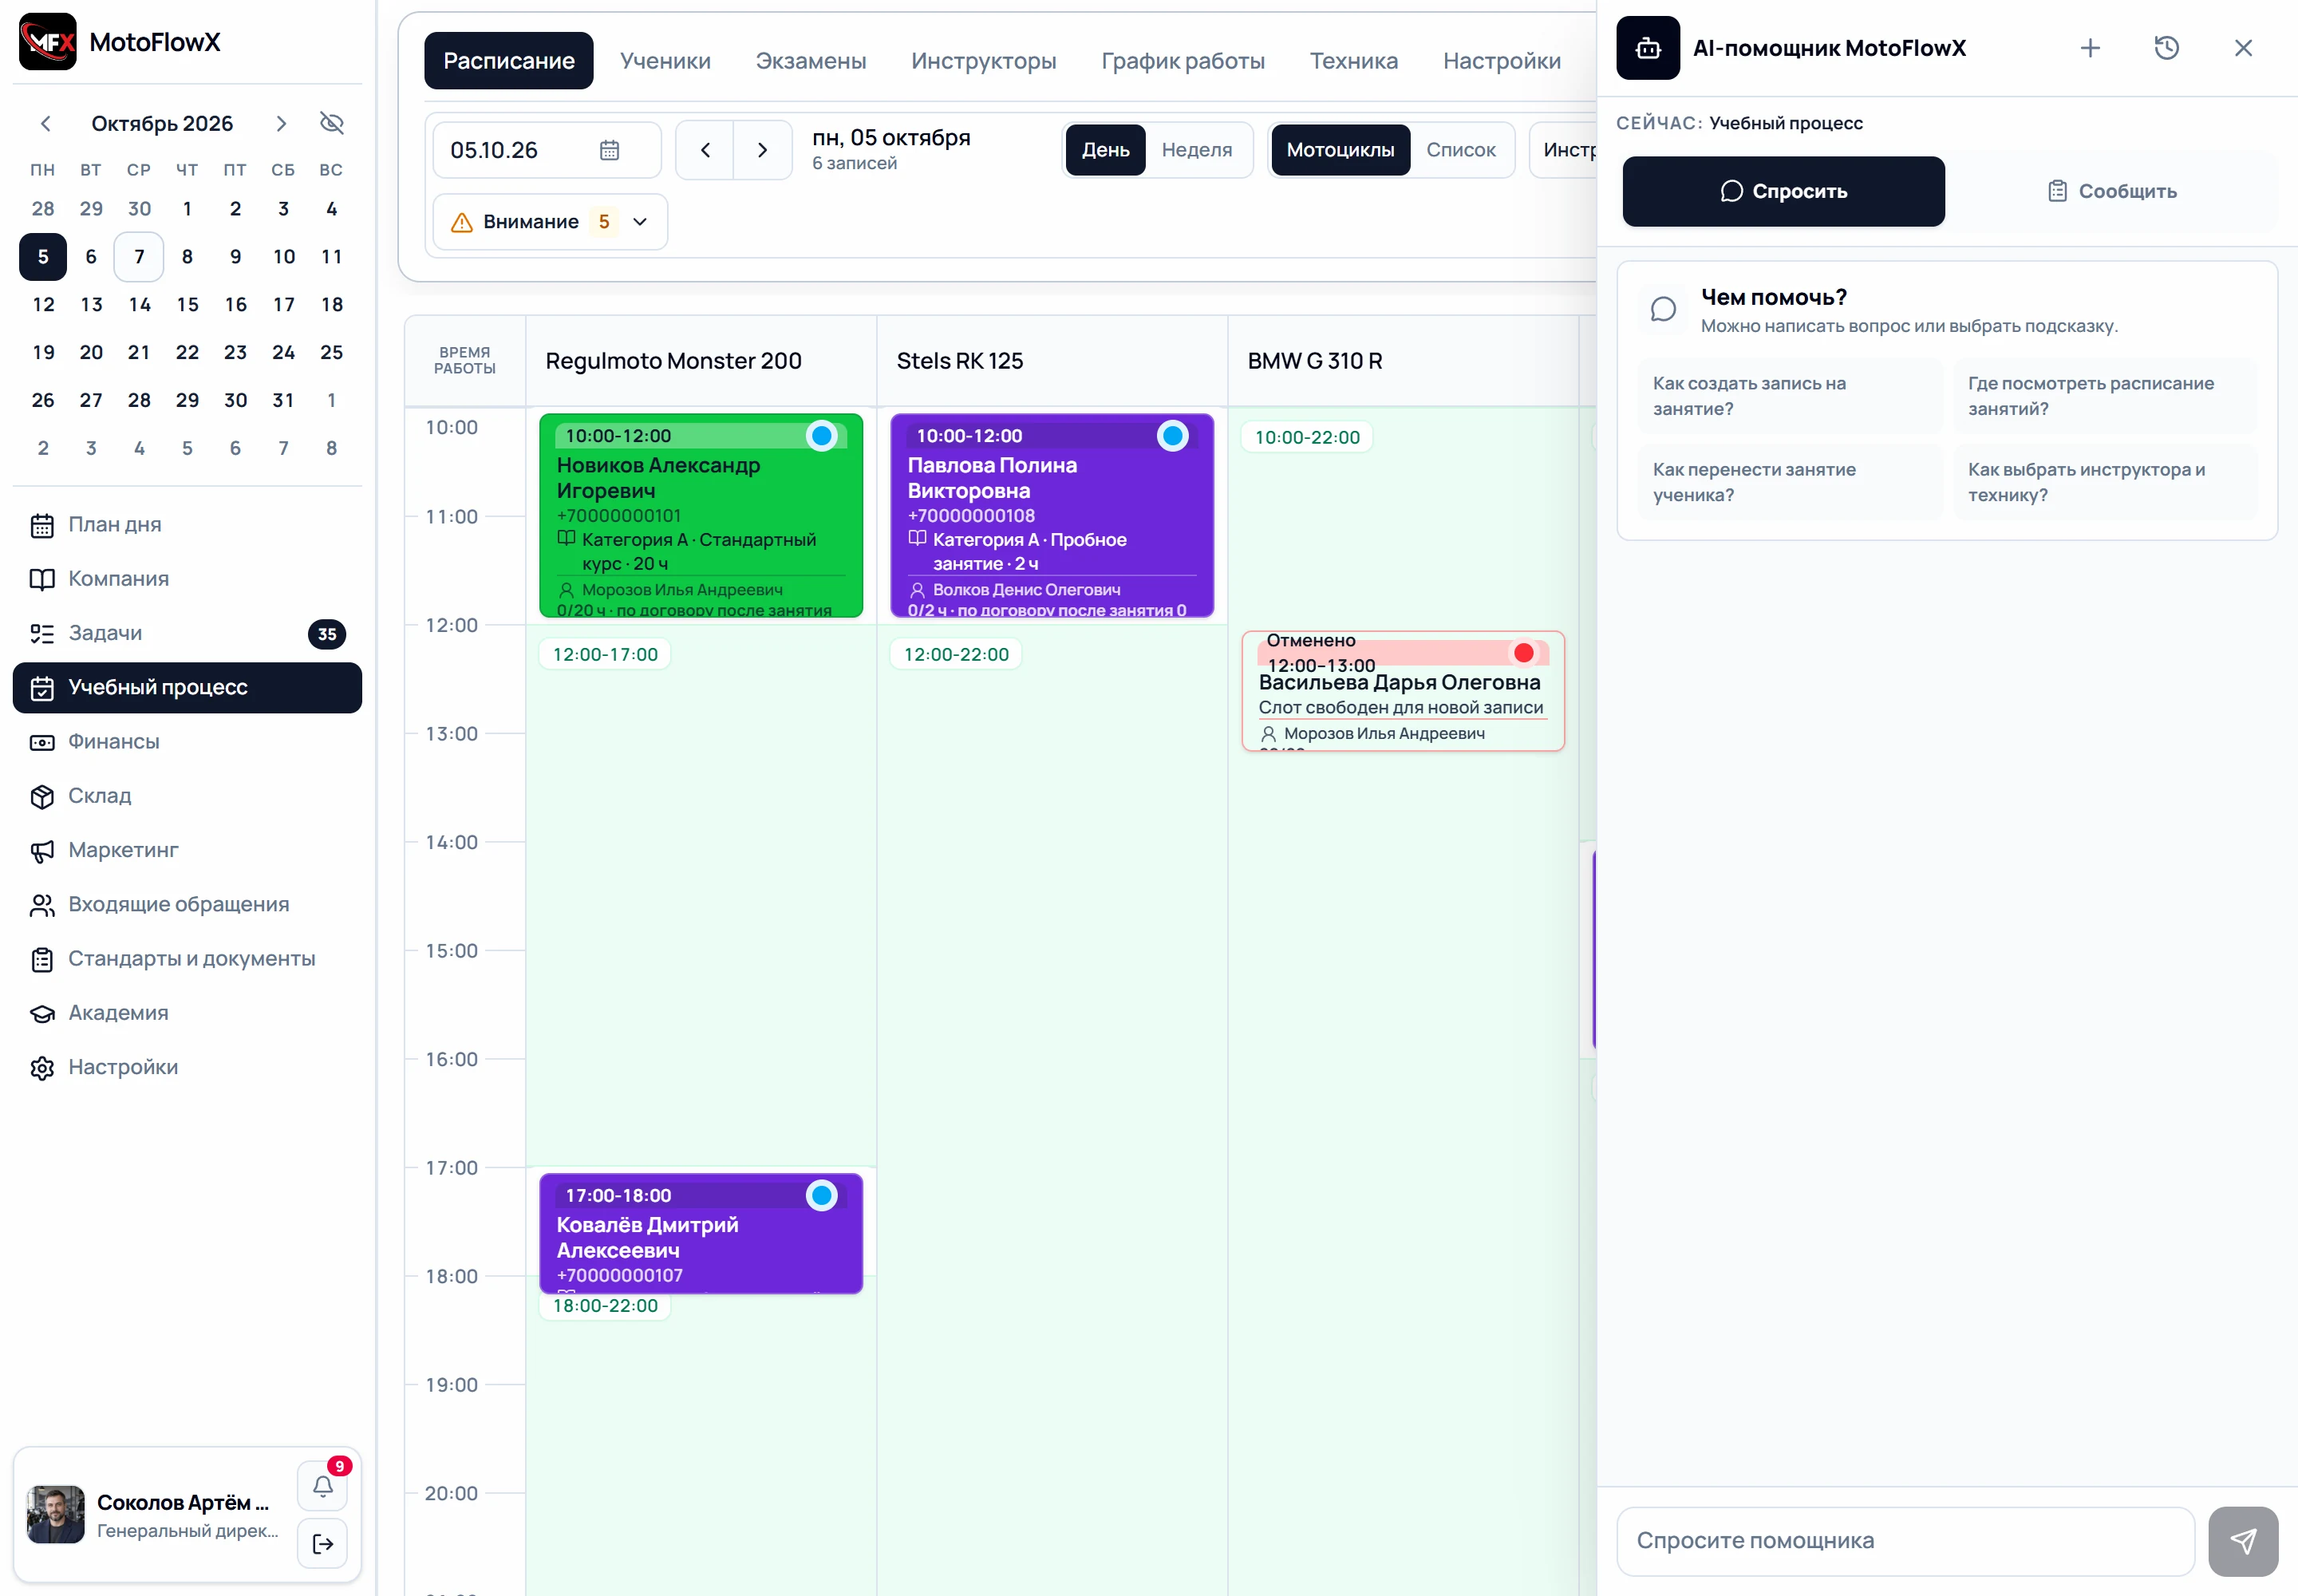2298x1596 pixels.
Task: Go to previous month in mini calendar
Action: (46, 123)
